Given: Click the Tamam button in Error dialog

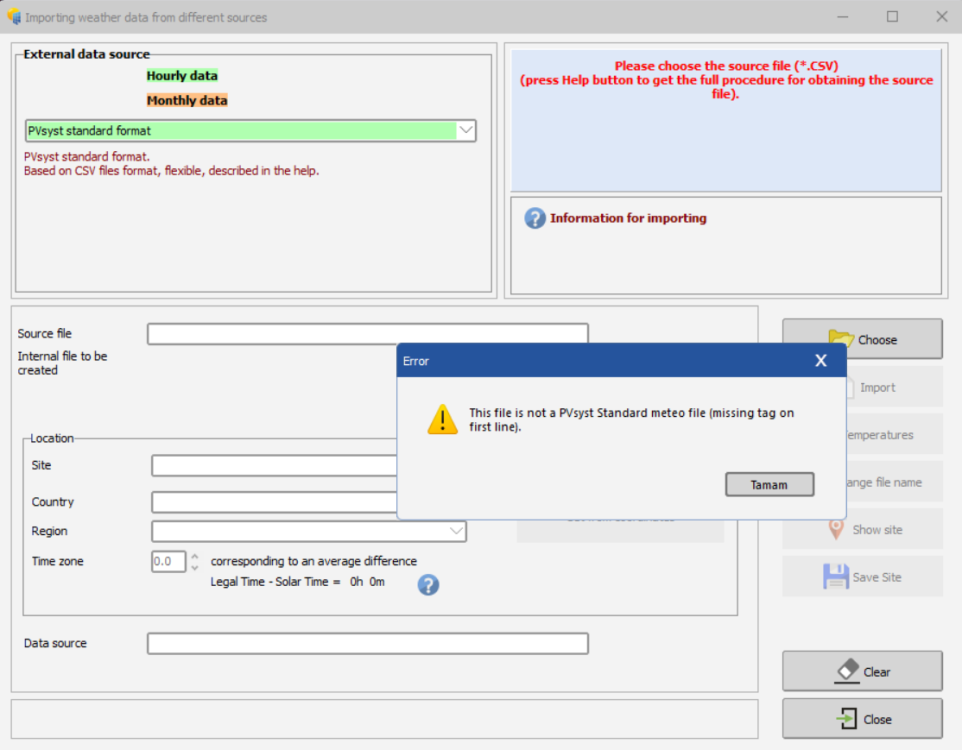Looking at the screenshot, I should (x=769, y=485).
